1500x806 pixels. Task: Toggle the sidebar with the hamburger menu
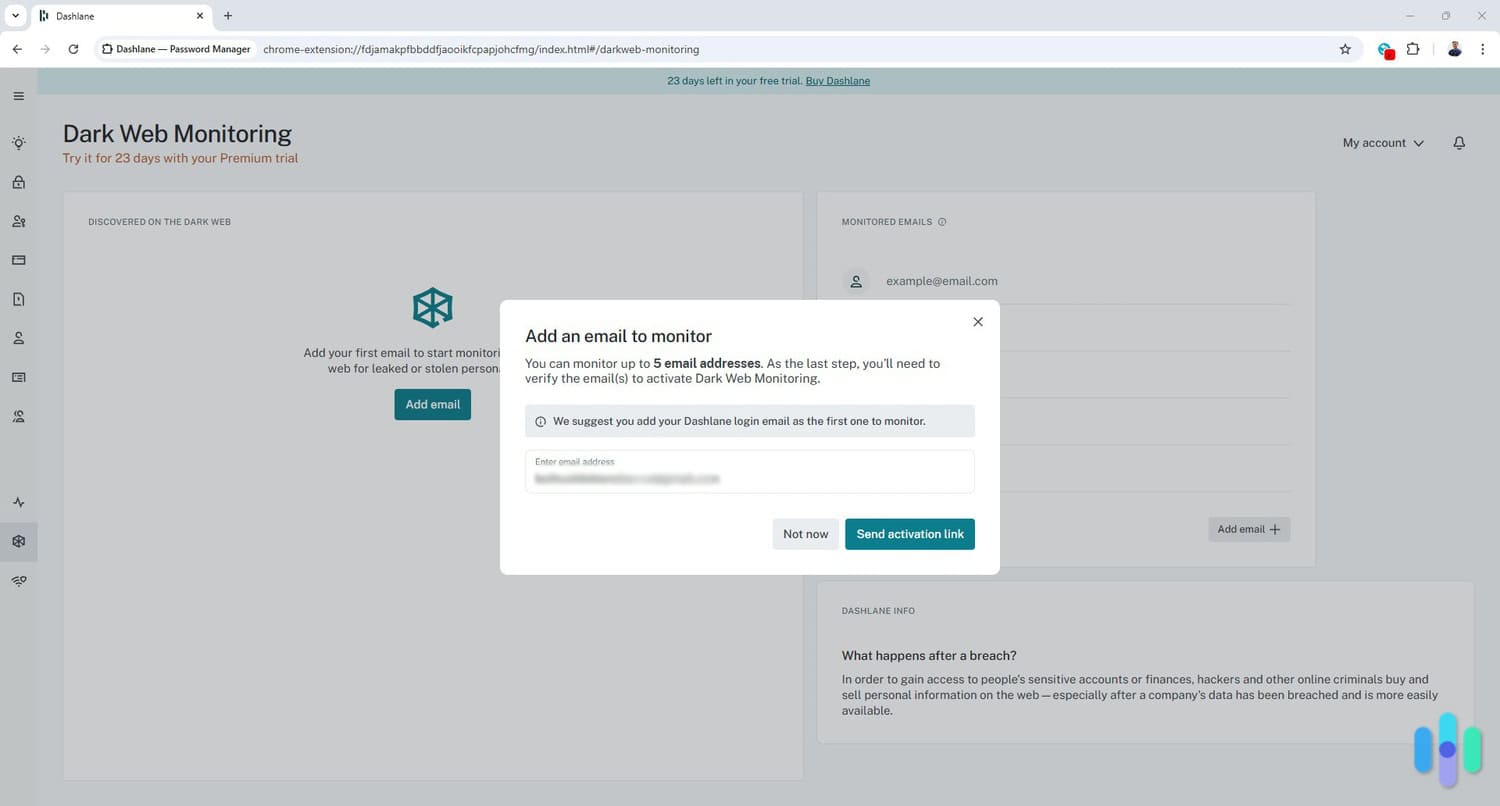[18, 95]
